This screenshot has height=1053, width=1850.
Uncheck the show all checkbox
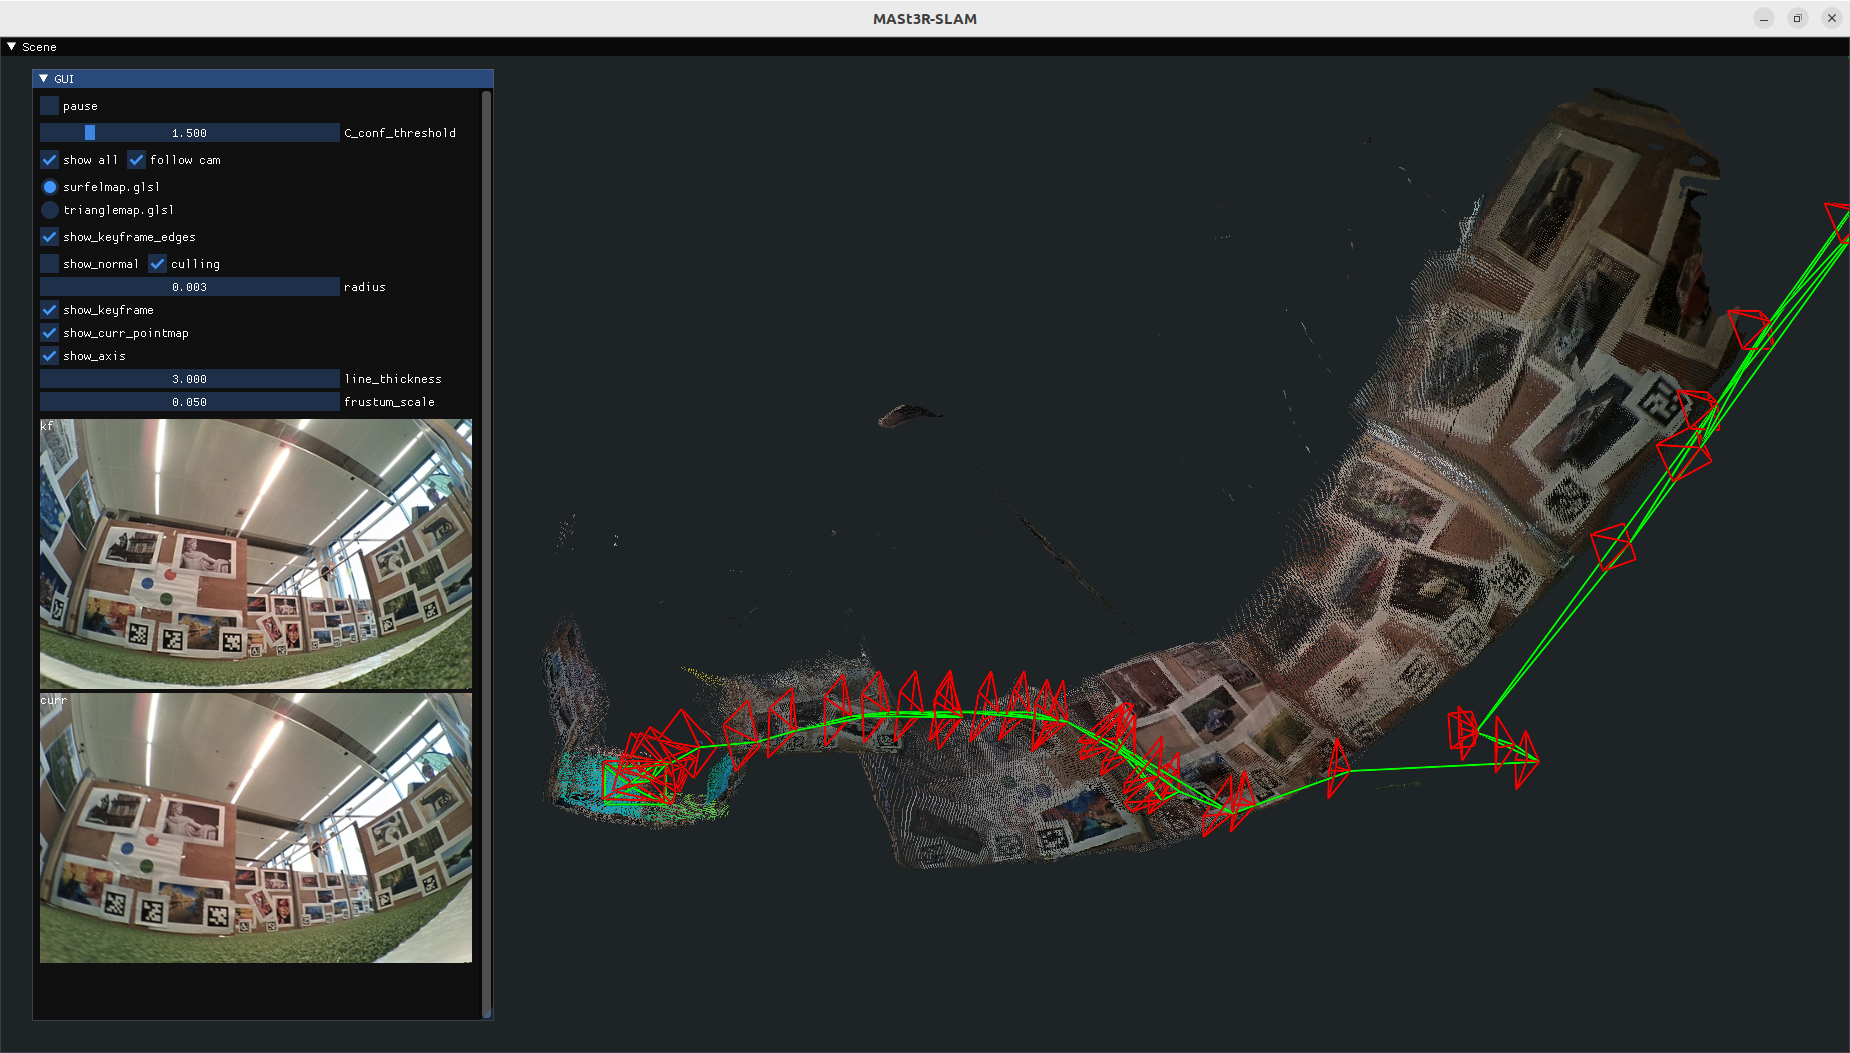tap(49, 160)
